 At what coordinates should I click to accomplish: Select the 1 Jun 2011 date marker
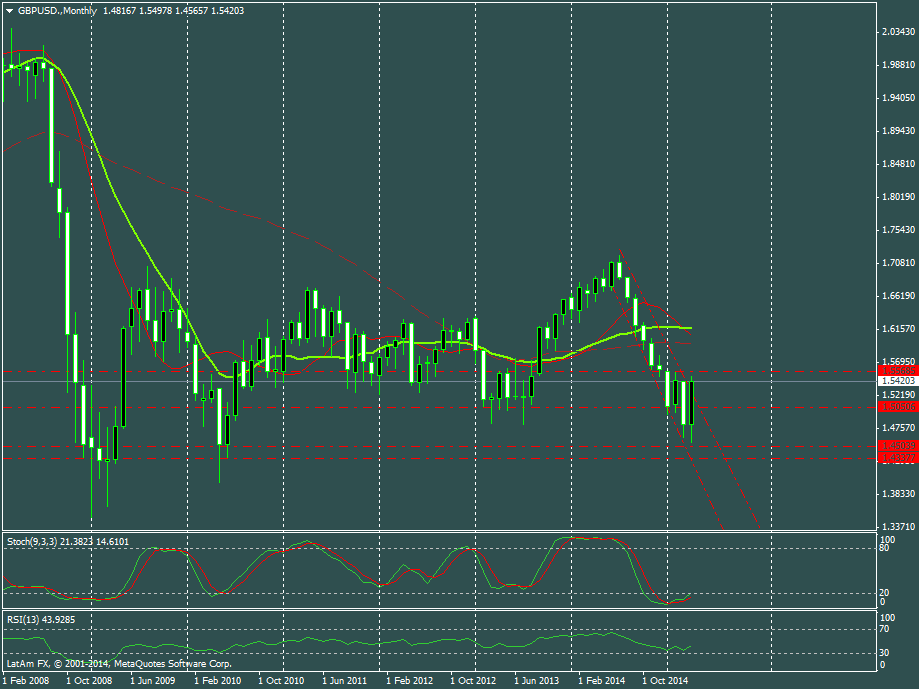(x=344, y=680)
